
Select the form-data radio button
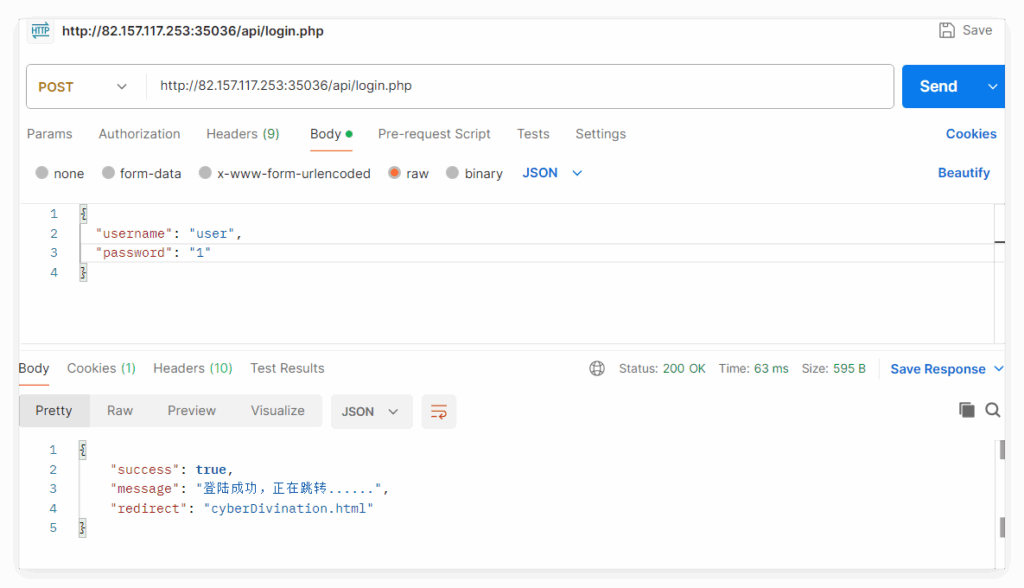point(109,173)
